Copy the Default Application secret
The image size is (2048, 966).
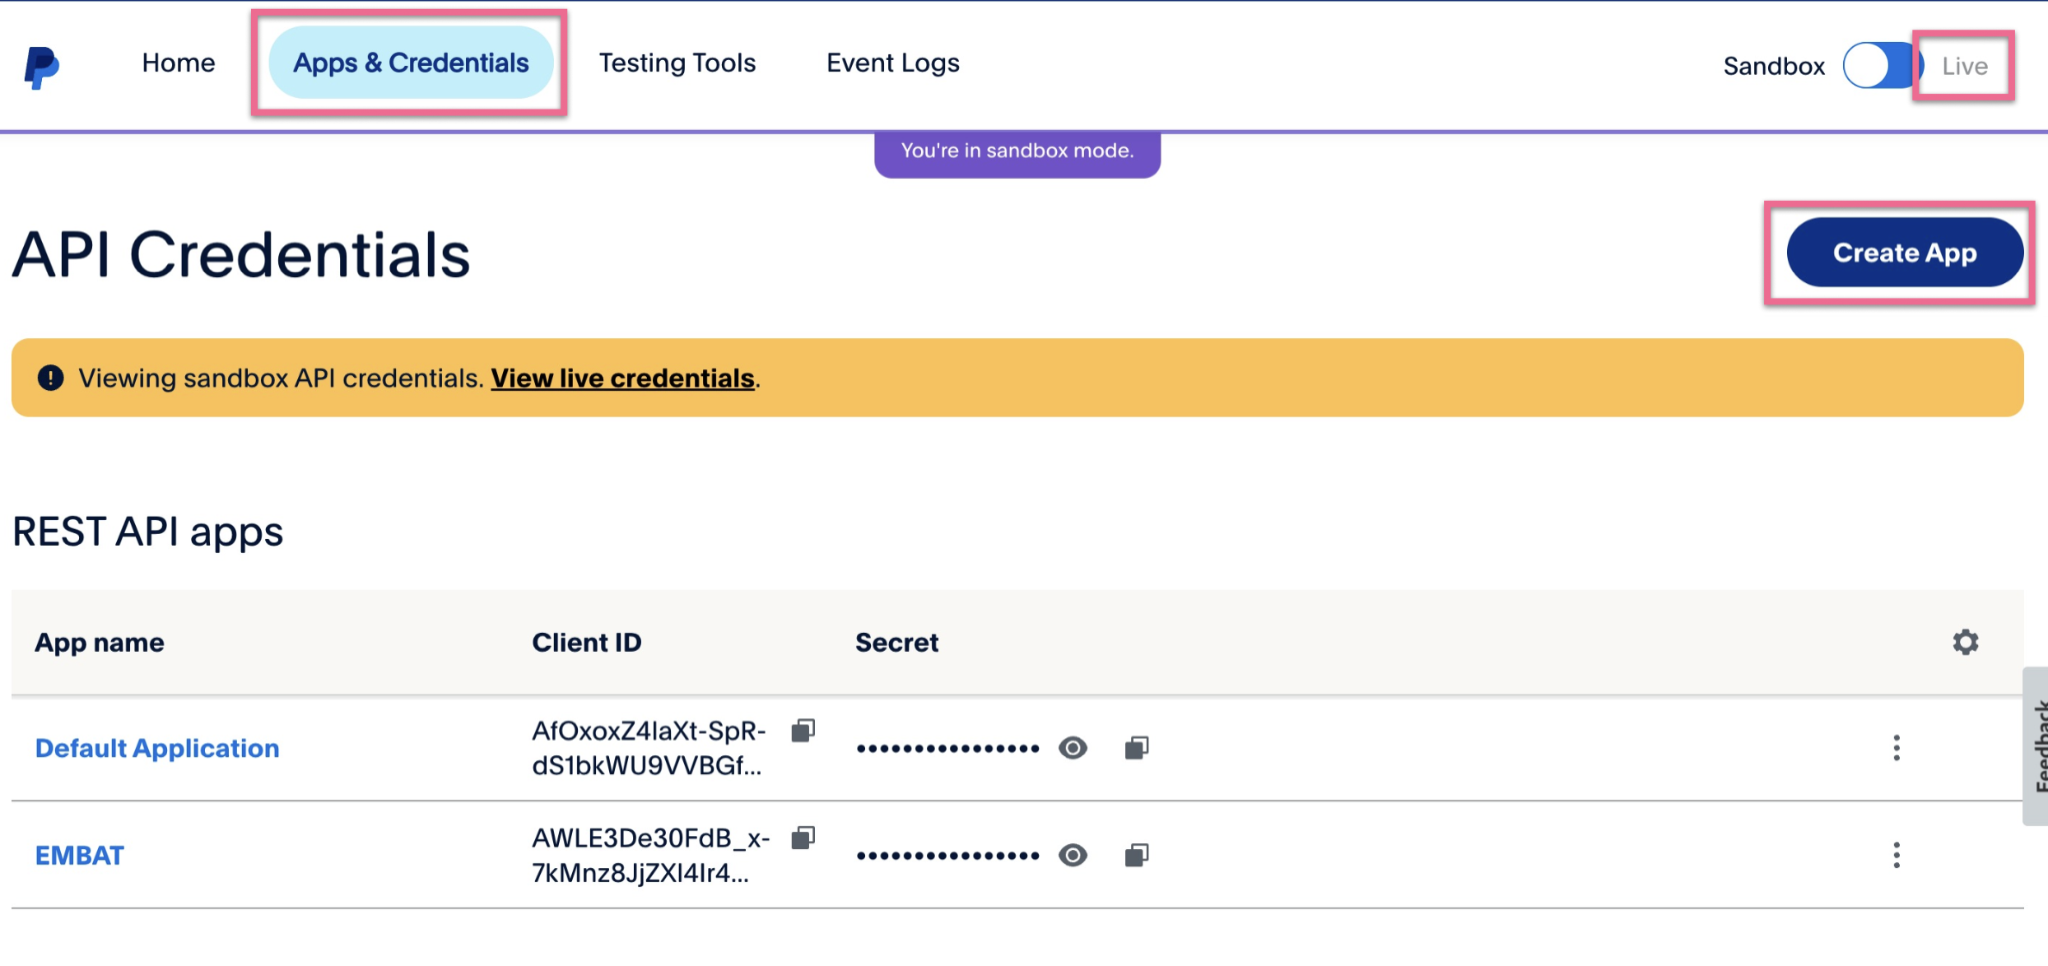coord(1136,748)
